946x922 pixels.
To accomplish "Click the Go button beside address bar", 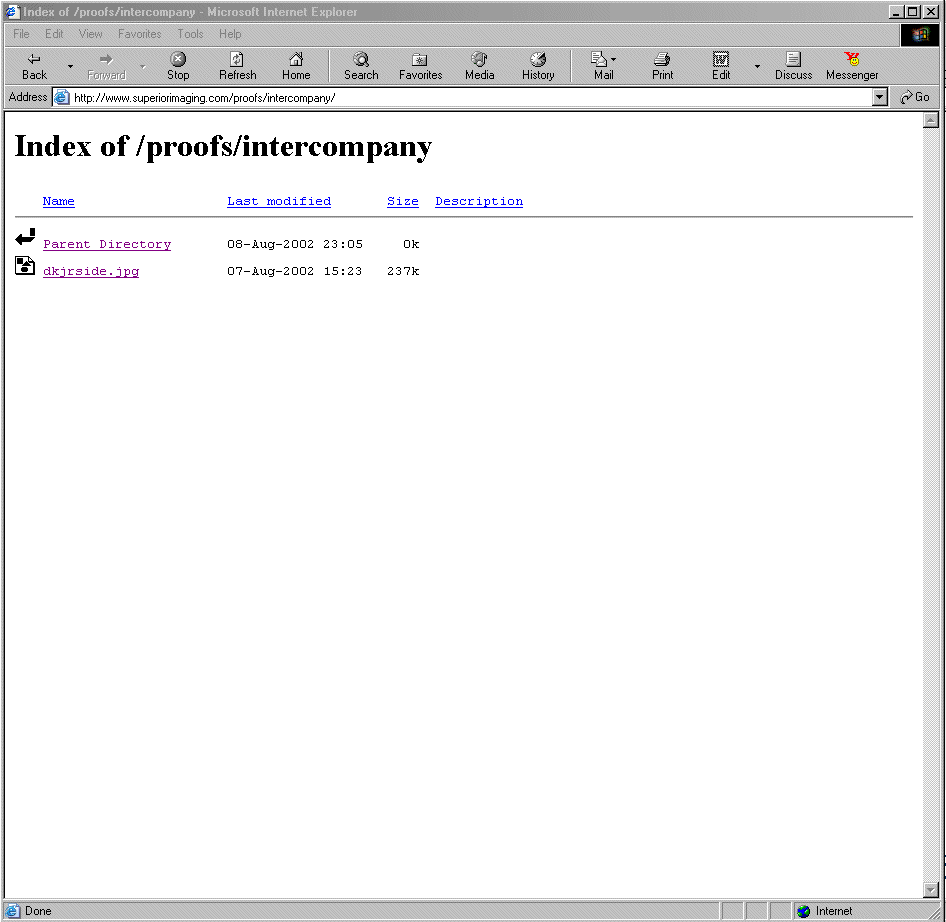I will pyautogui.click(x=915, y=97).
